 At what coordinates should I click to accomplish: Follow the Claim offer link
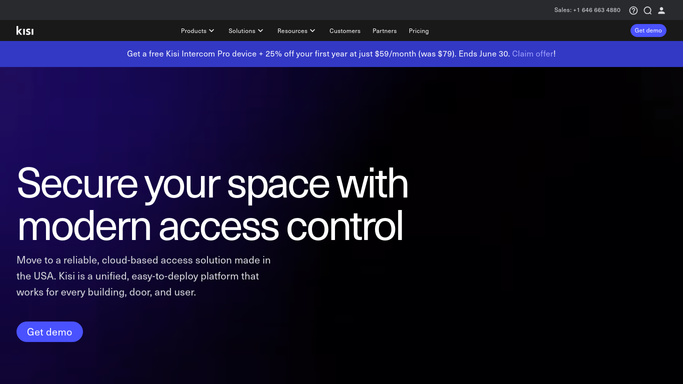click(x=532, y=54)
